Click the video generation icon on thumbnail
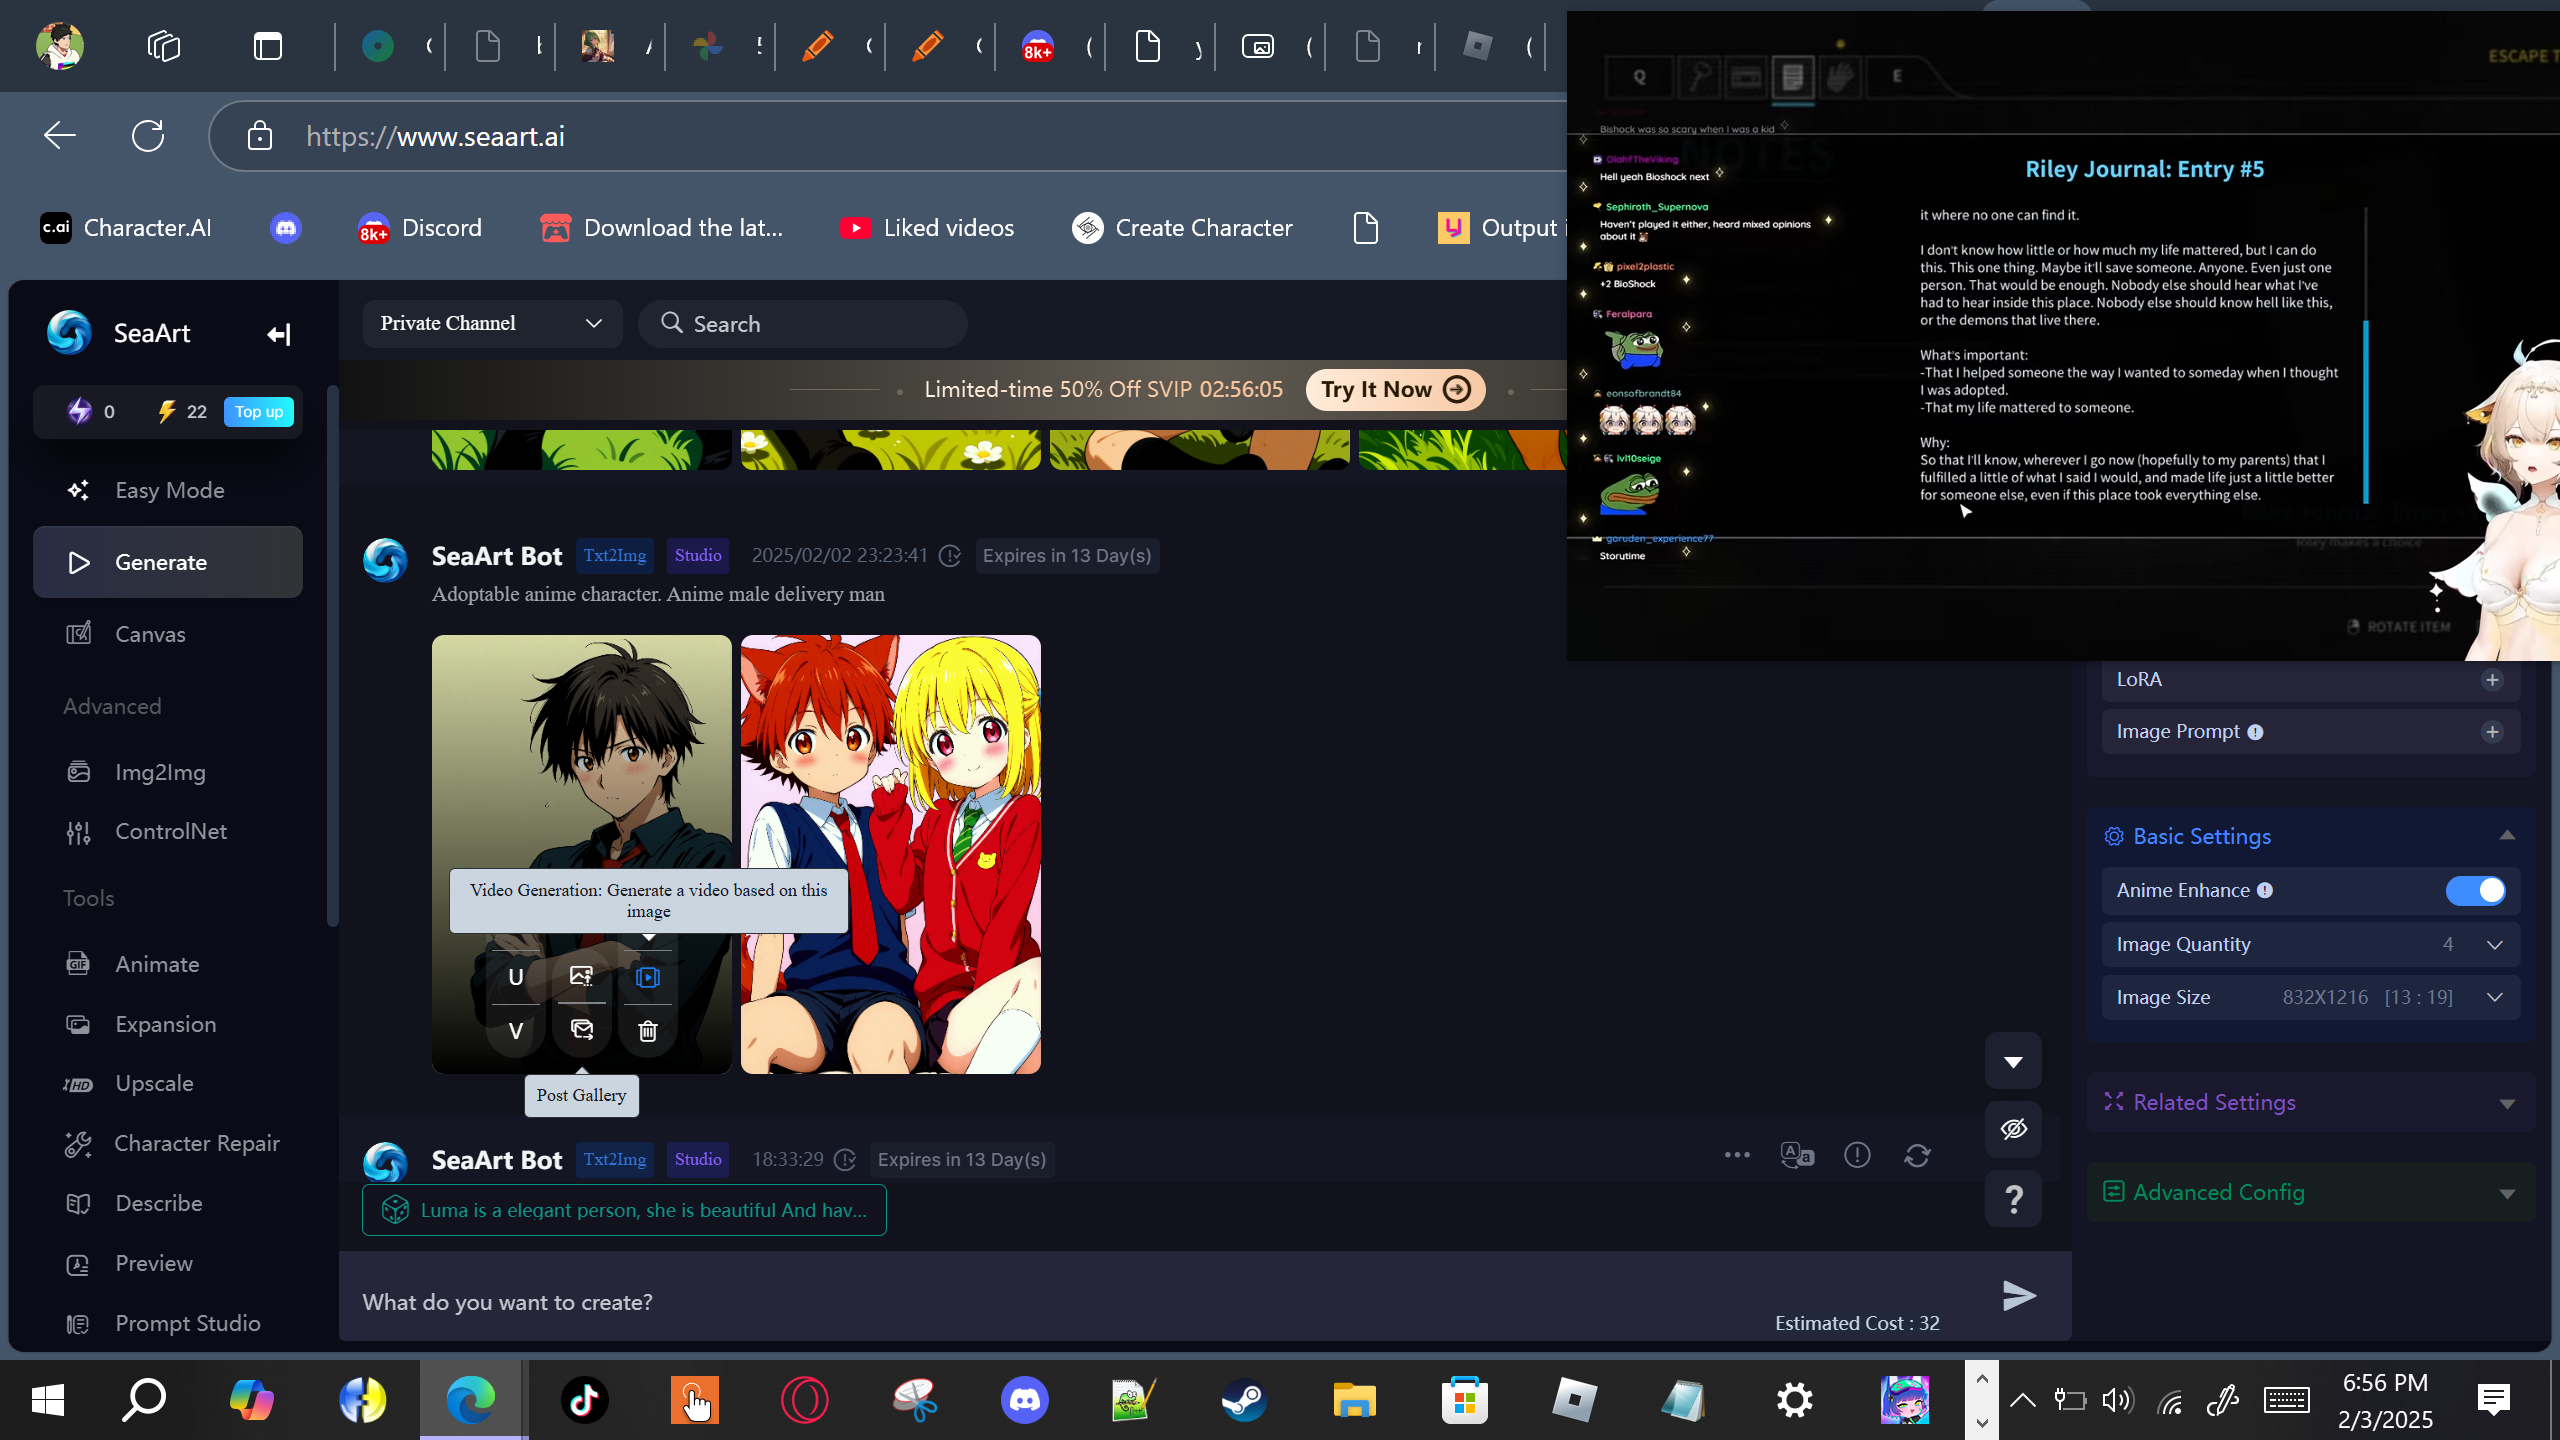This screenshot has width=2560, height=1440. pyautogui.click(x=648, y=977)
